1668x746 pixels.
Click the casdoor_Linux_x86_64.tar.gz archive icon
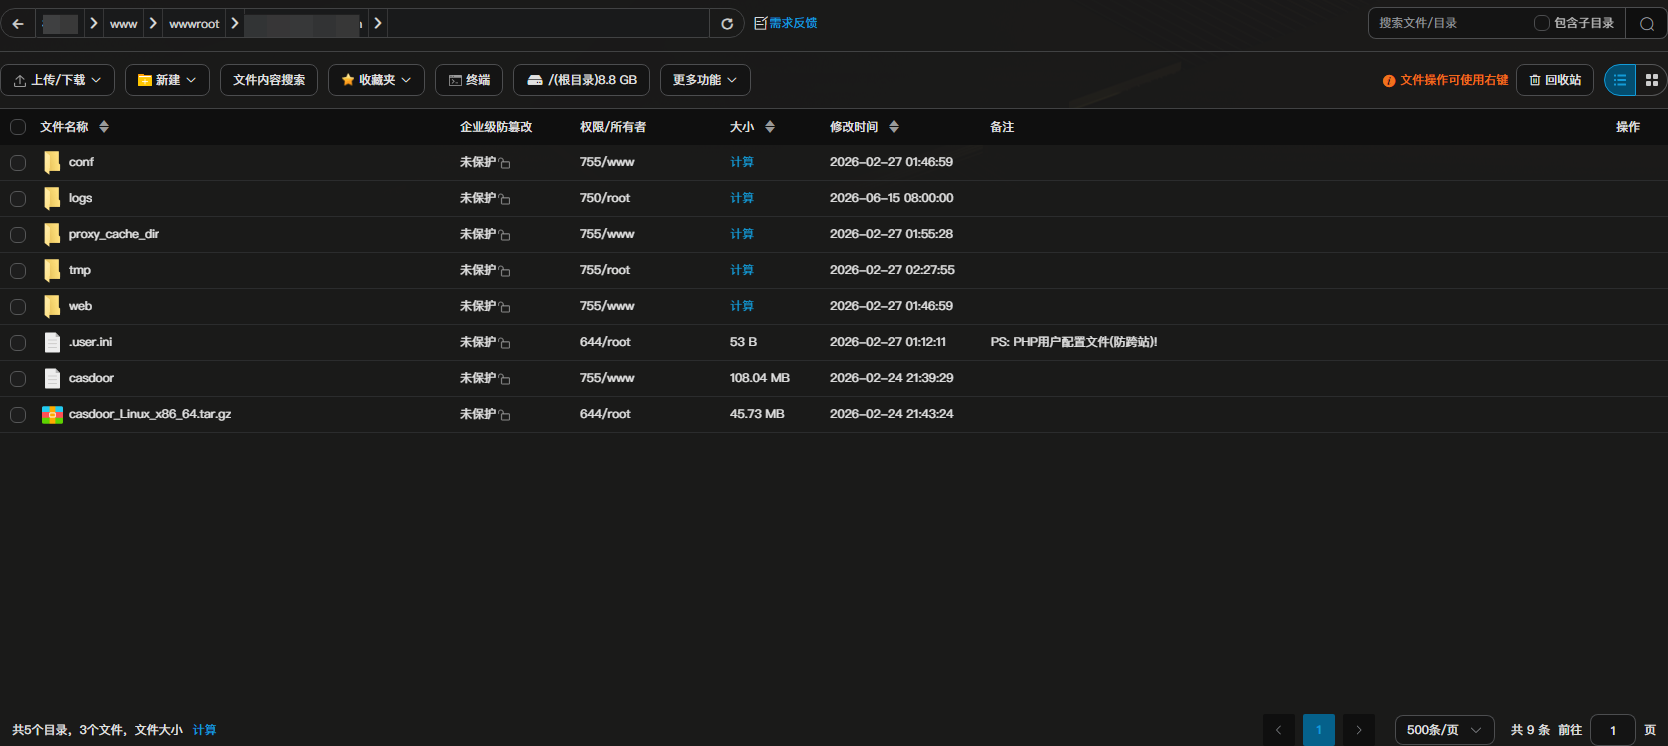53,414
